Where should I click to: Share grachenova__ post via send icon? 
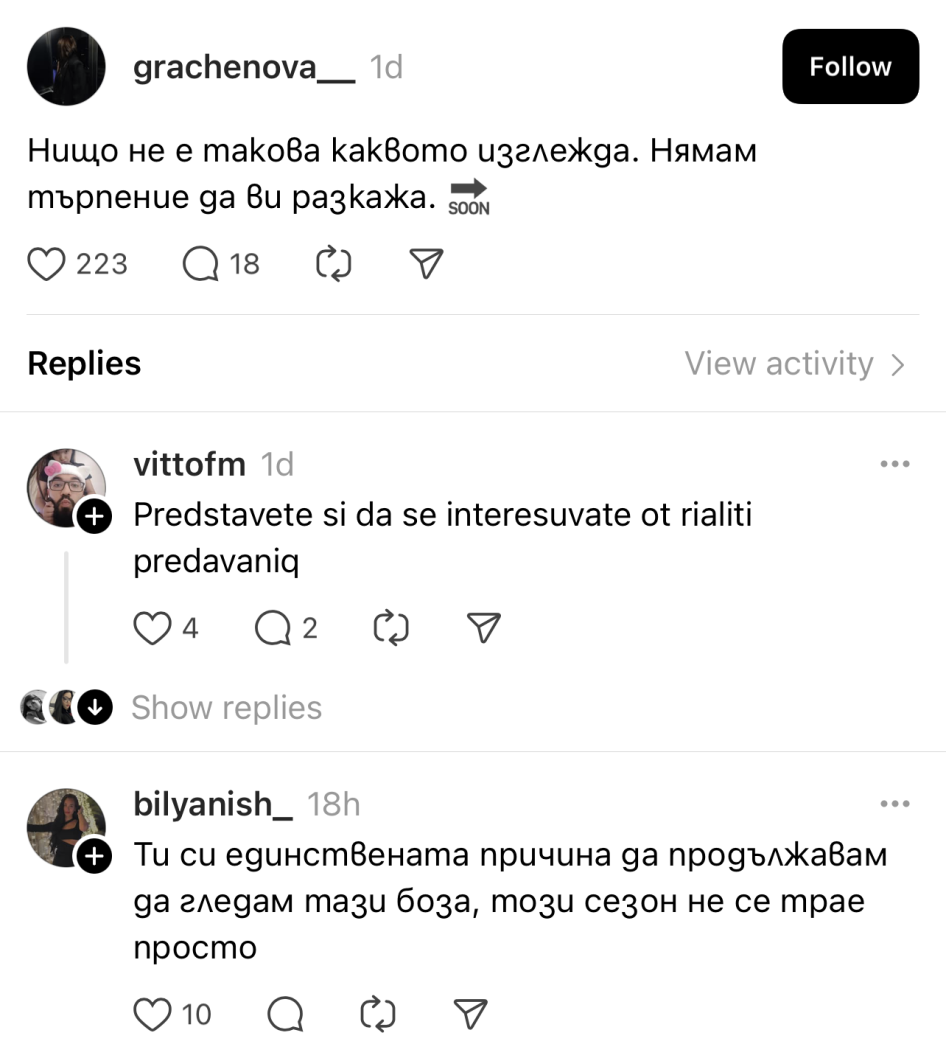[426, 264]
